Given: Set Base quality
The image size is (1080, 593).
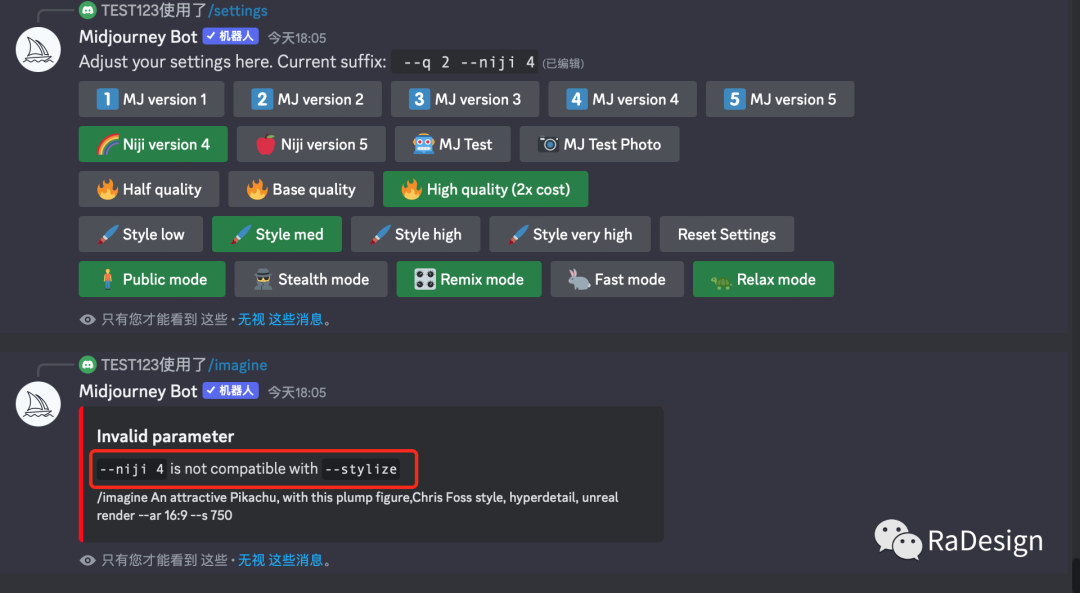Looking at the screenshot, I should click(301, 189).
